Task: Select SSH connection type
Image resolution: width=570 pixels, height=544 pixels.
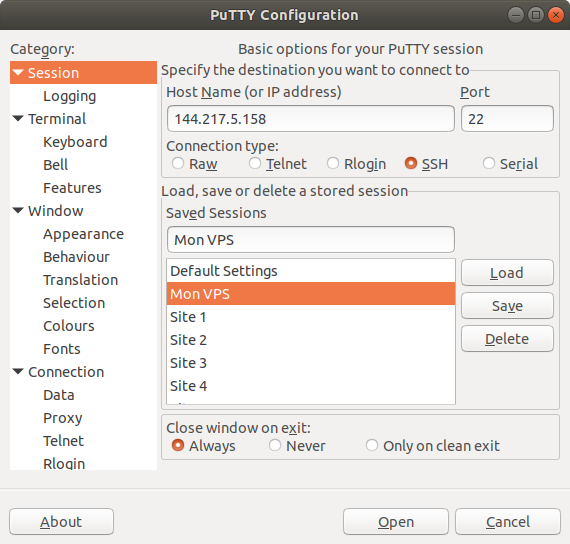Action: click(411, 163)
